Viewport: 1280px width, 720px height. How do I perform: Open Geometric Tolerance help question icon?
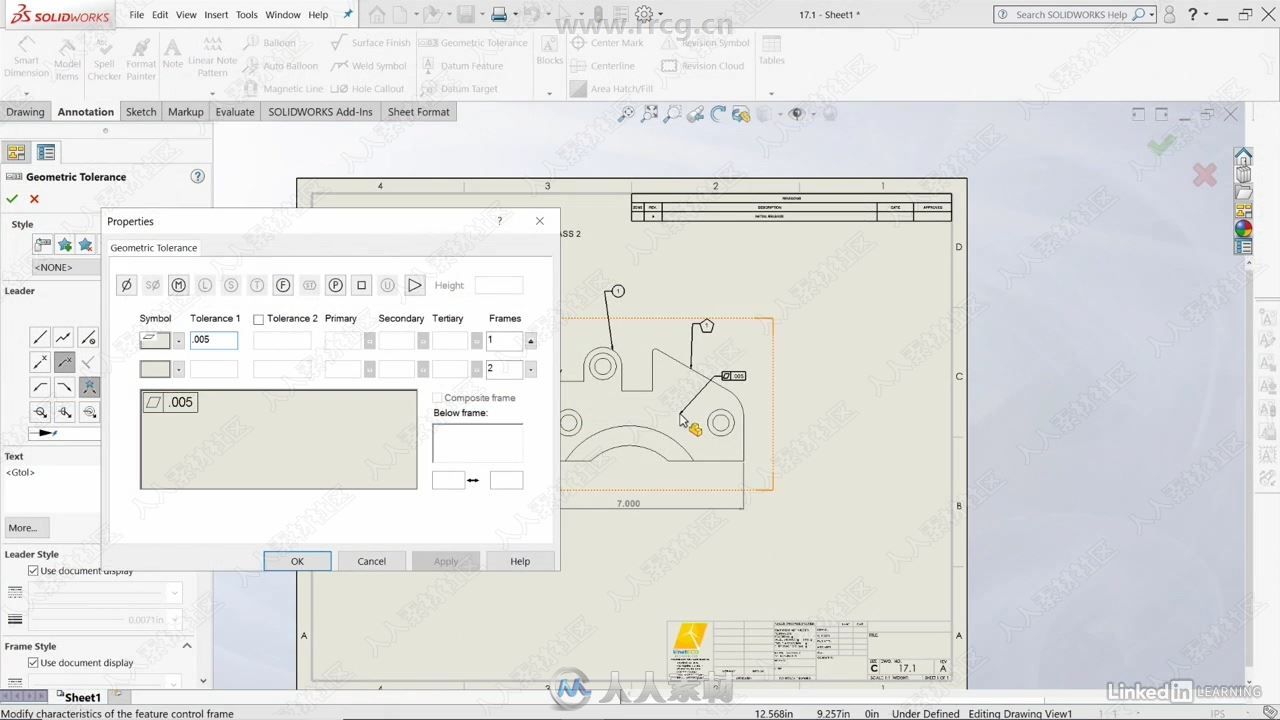pos(197,176)
